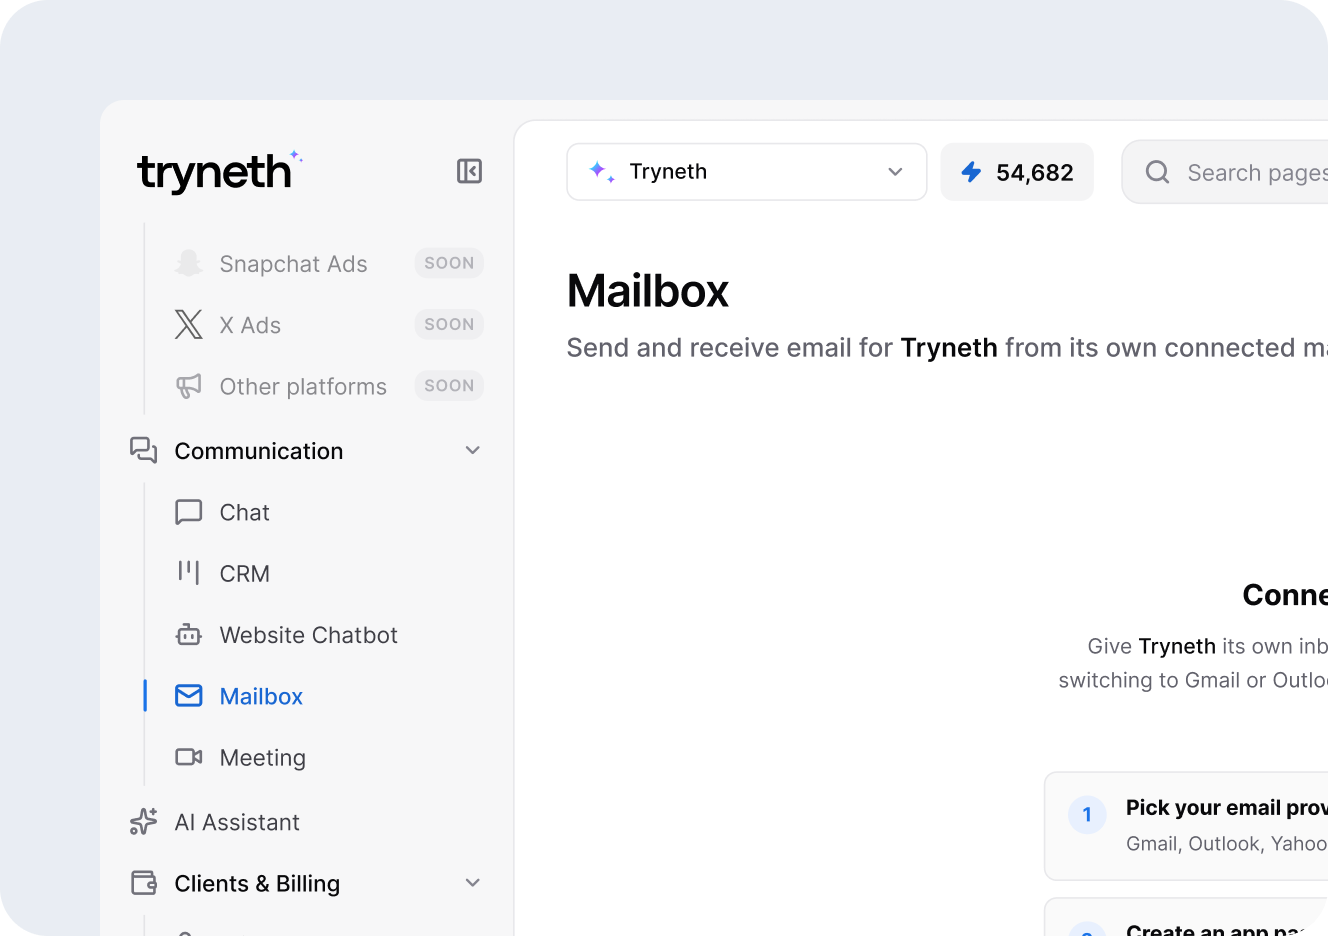Image resolution: width=1328 pixels, height=936 pixels.
Task: Collapse the Clients & Billing chevron
Action: click(x=473, y=882)
